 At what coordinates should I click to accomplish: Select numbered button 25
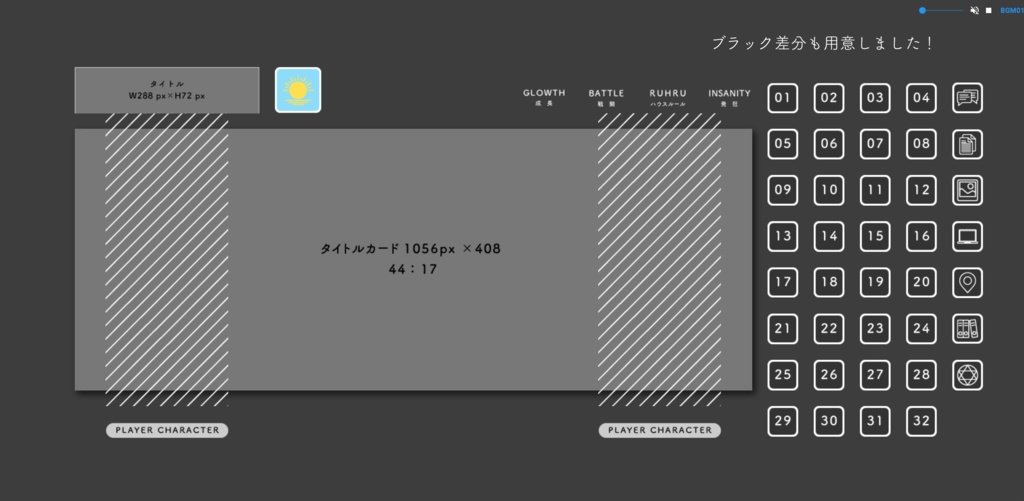pos(782,375)
